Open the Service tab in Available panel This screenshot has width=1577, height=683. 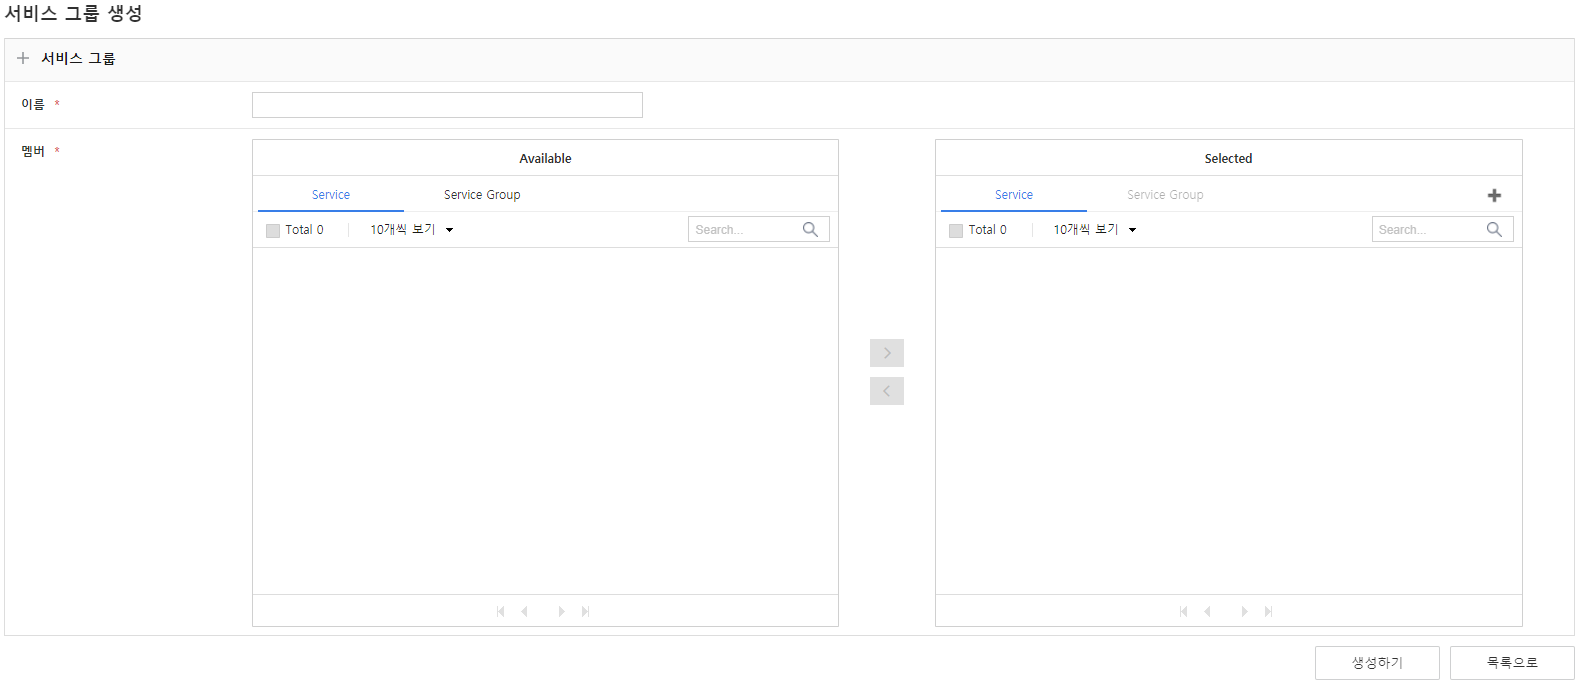pos(331,195)
